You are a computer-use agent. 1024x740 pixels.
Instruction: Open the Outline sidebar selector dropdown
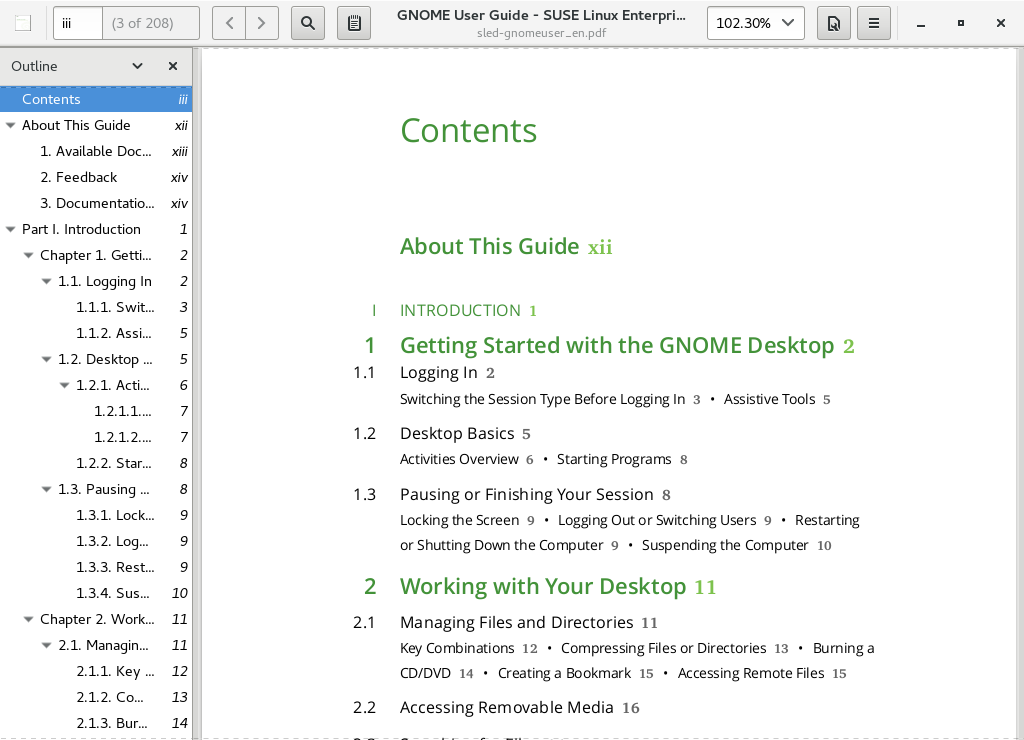[x=138, y=66]
